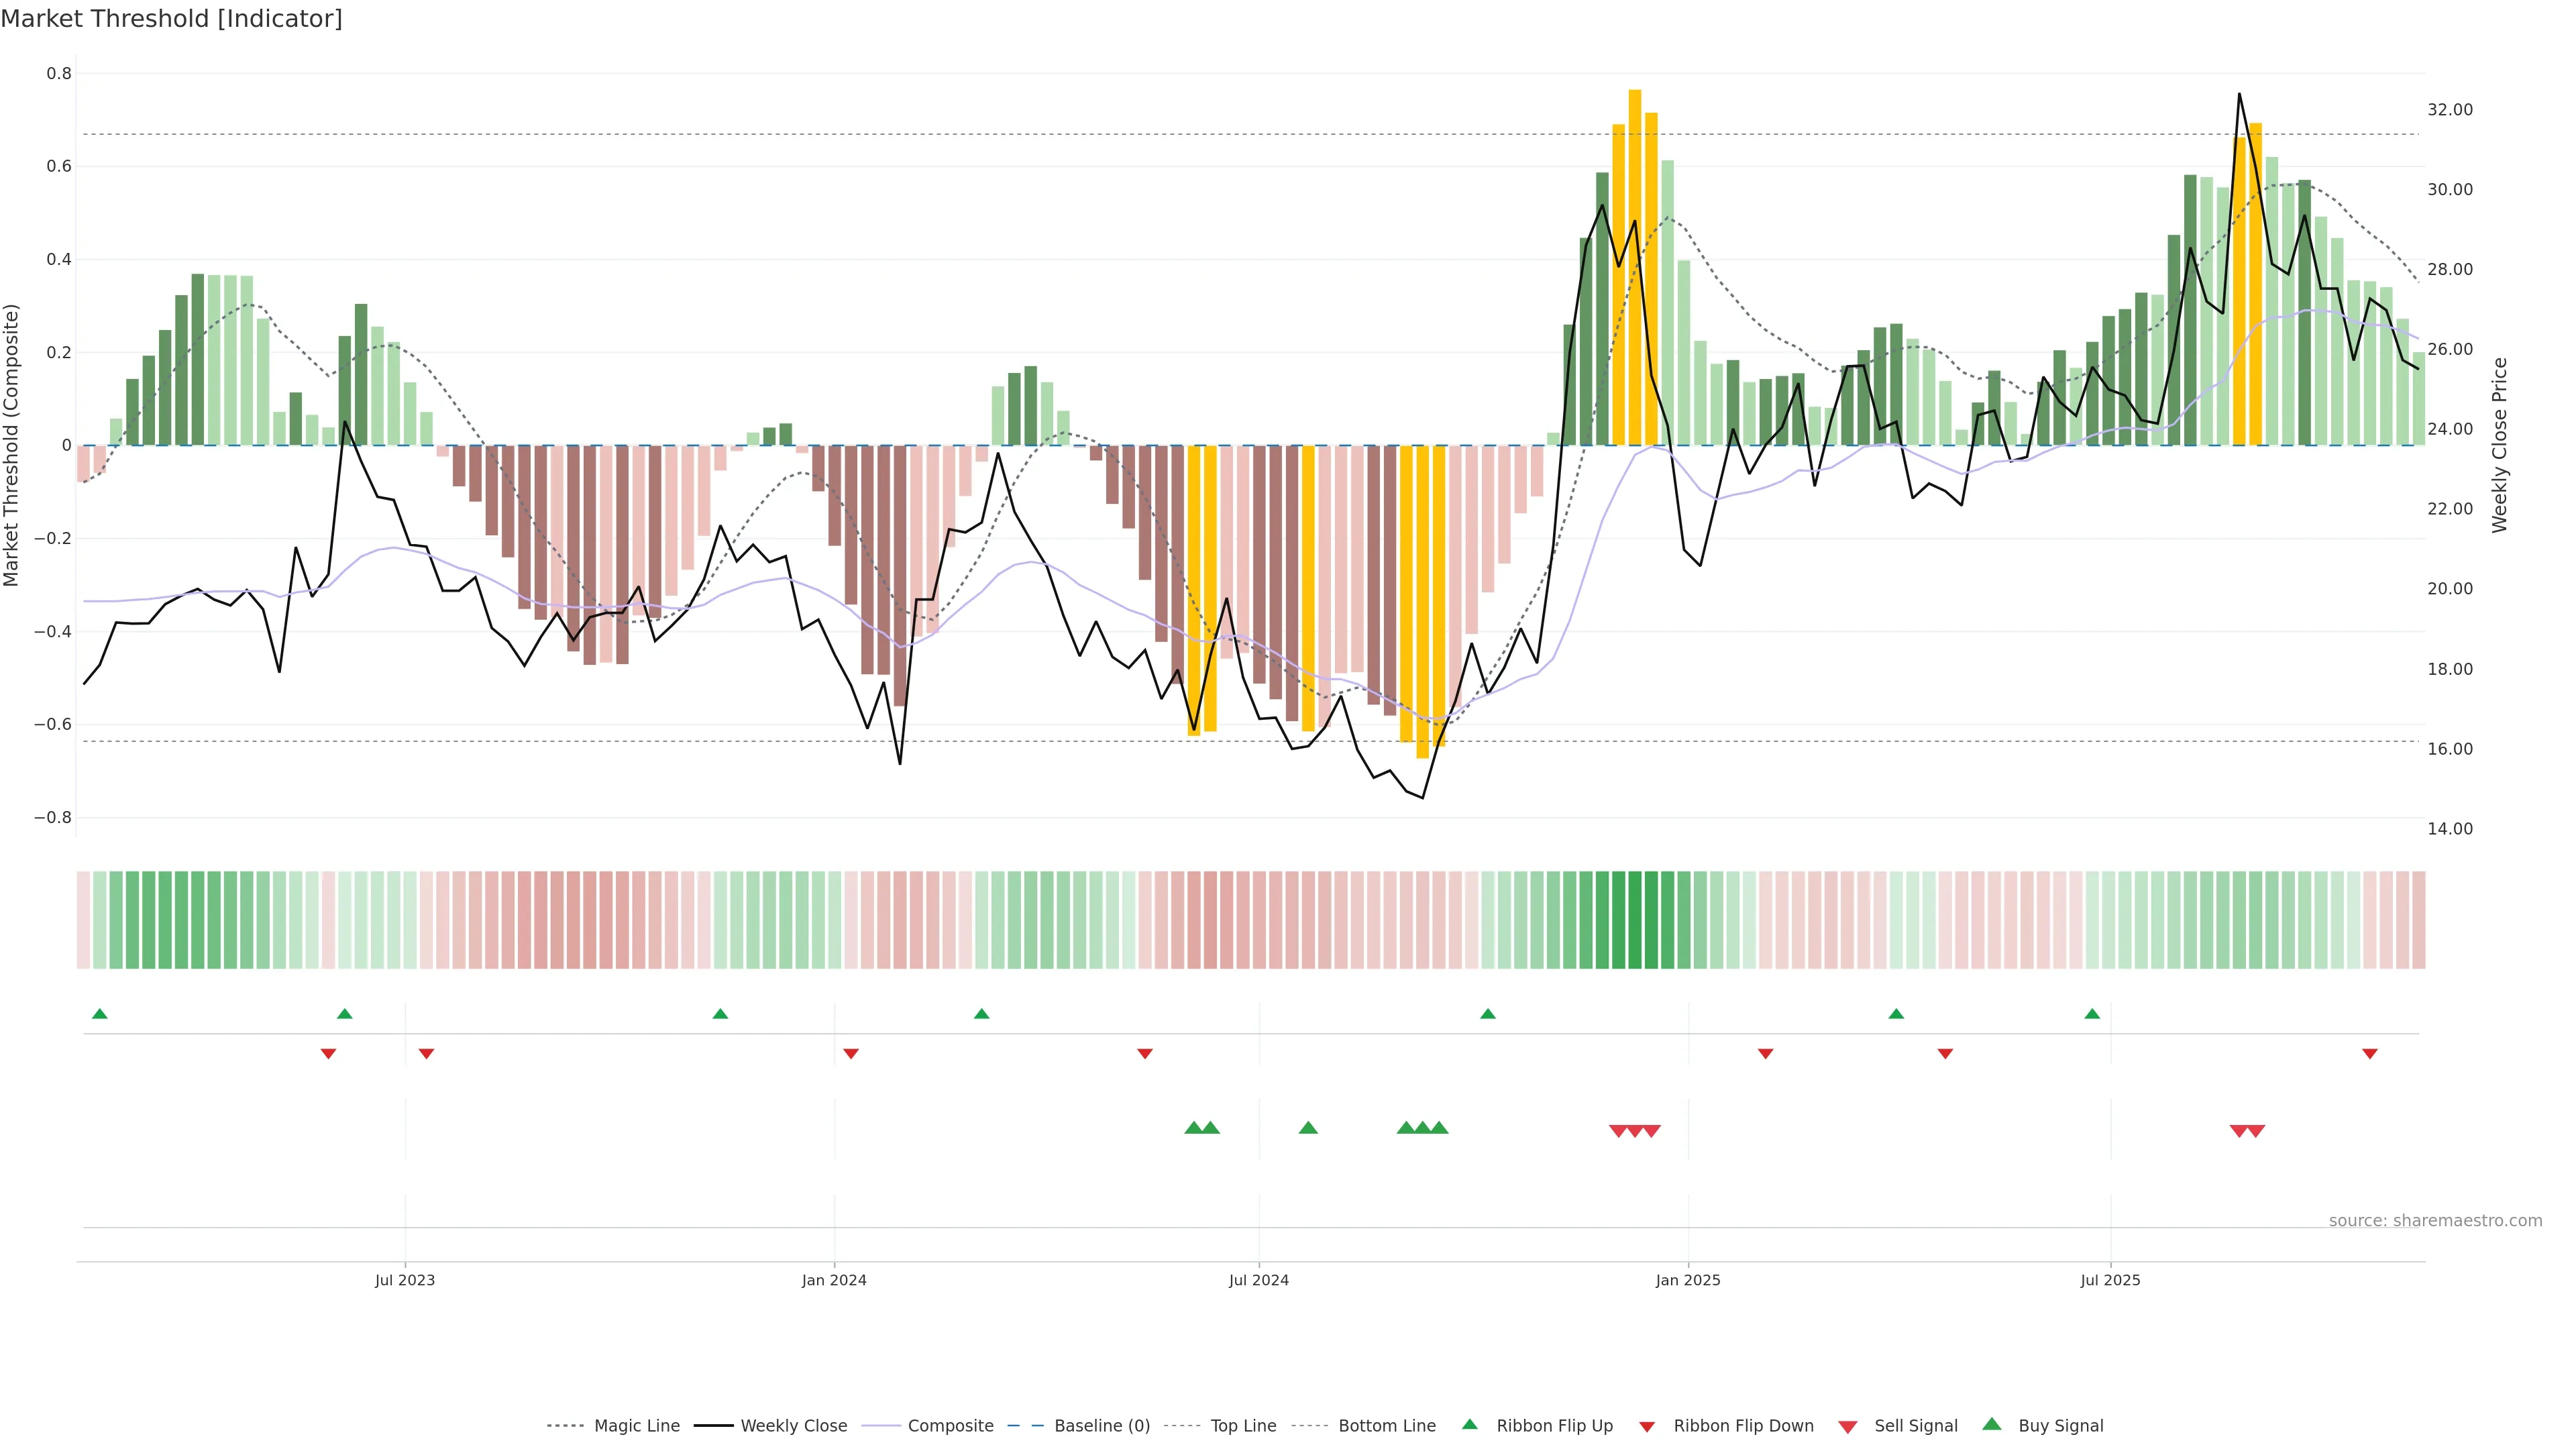This screenshot has height=1449, width=2576.
Task: Toggle Weekly Close legend entry
Action: 793,1426
